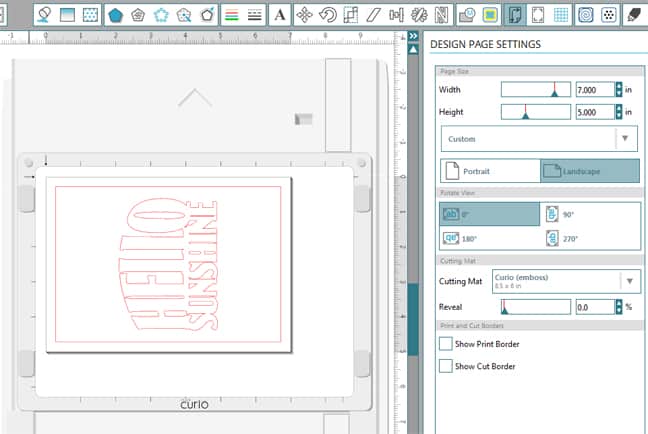Screen dimensions: 648x434
Task: Click the spiral icon in the toolbar
Action: pos(586,15)
